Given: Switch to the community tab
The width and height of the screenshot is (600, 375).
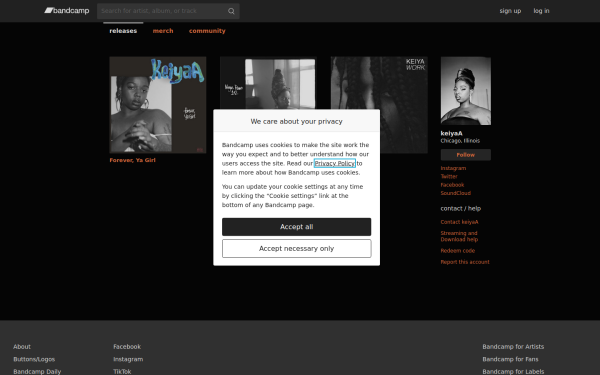Looking at the screenshot, I should [x=207, y=31].
